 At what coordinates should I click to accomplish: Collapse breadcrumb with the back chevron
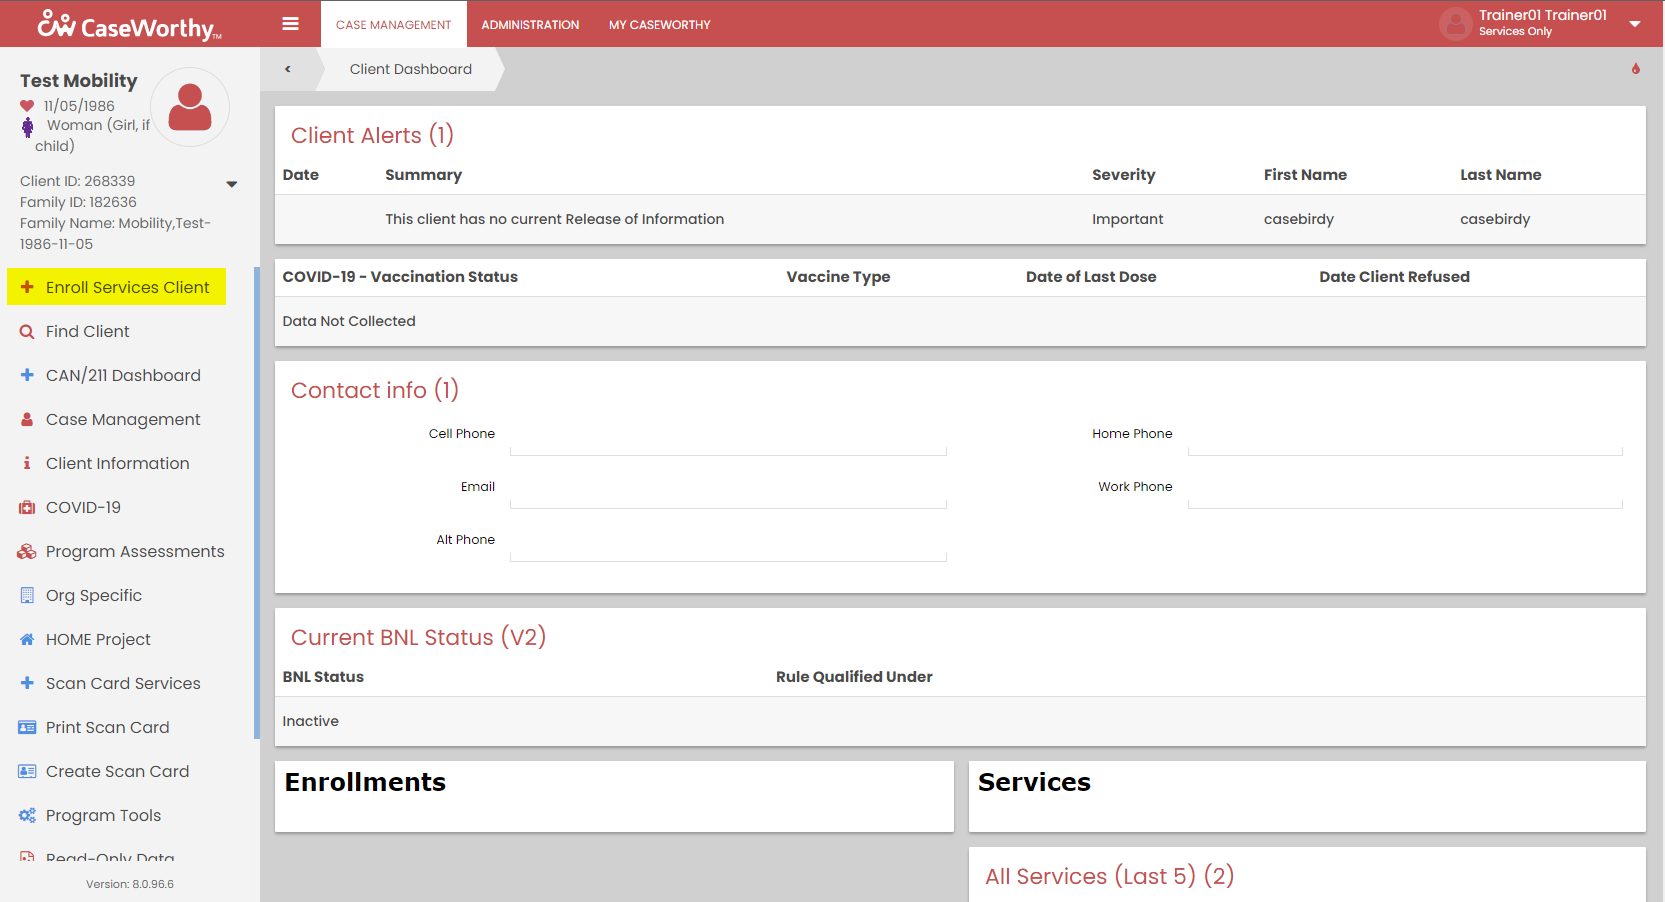(288, 69)
